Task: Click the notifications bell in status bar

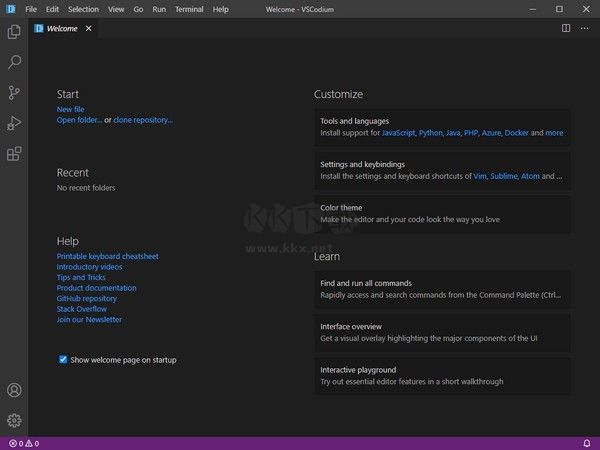Action: [586, 443]
